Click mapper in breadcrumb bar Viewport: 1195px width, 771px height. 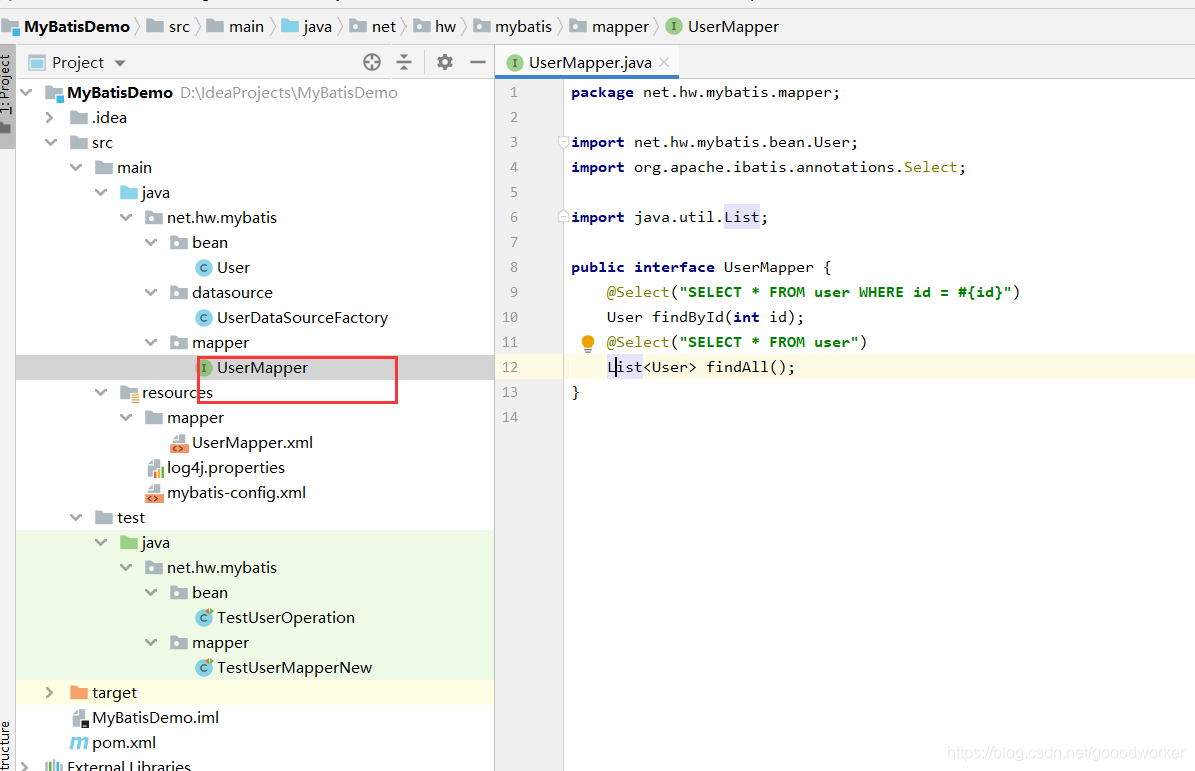pos(620,27)
